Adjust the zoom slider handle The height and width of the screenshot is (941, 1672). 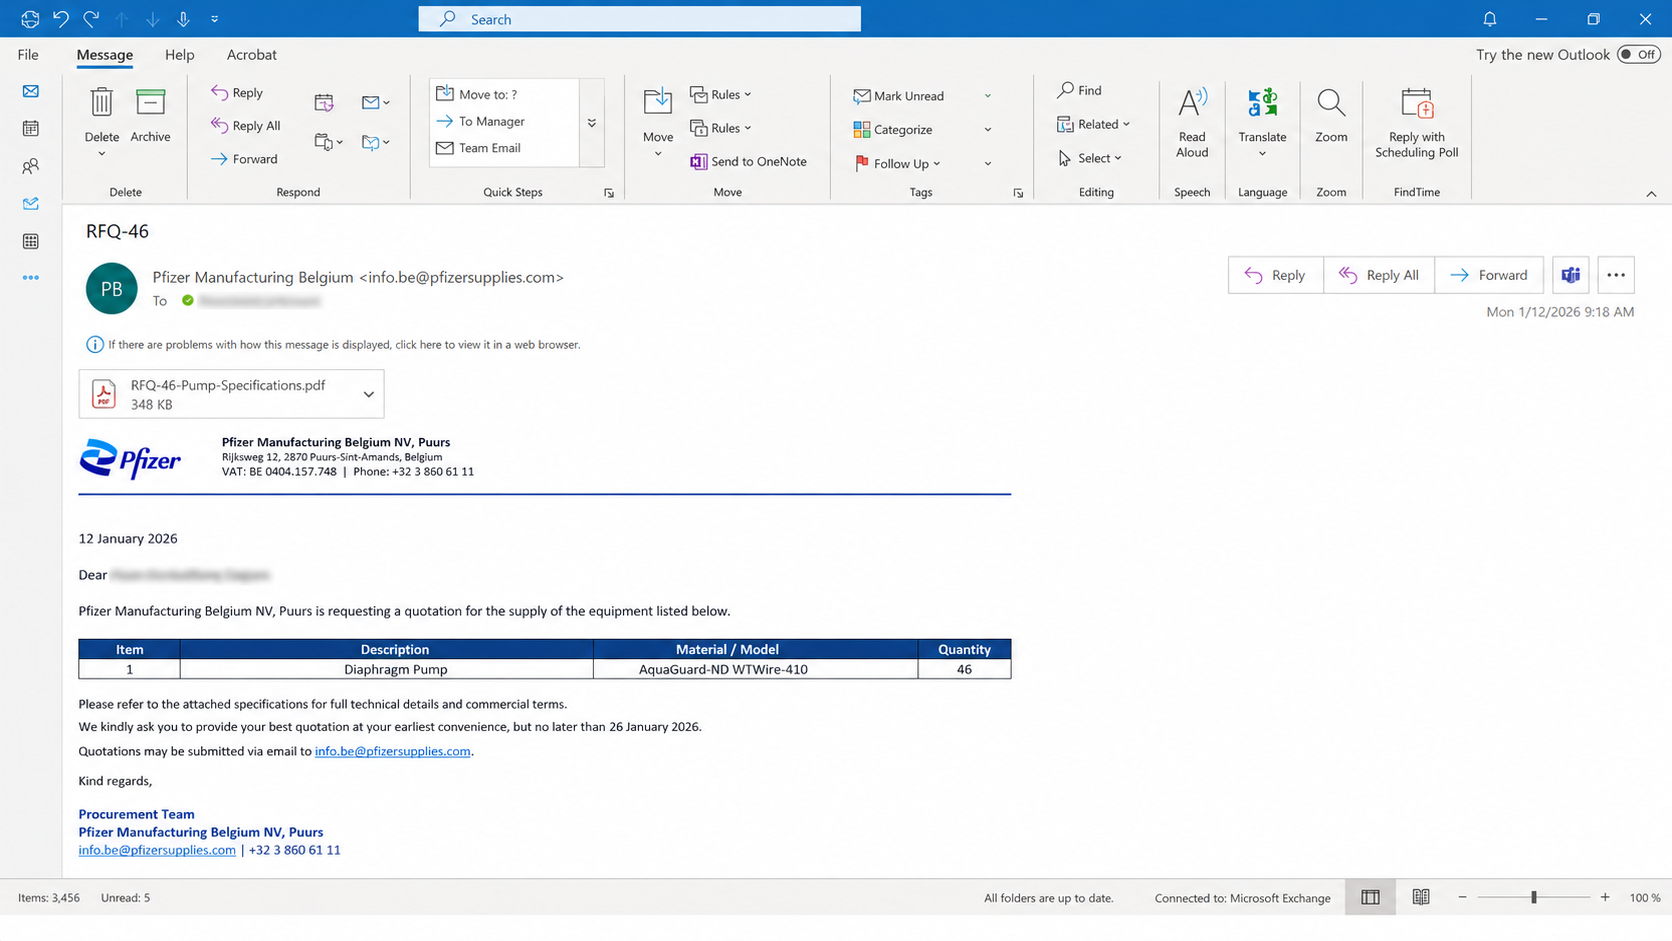pyautogui.click(x=1533, y=897)
